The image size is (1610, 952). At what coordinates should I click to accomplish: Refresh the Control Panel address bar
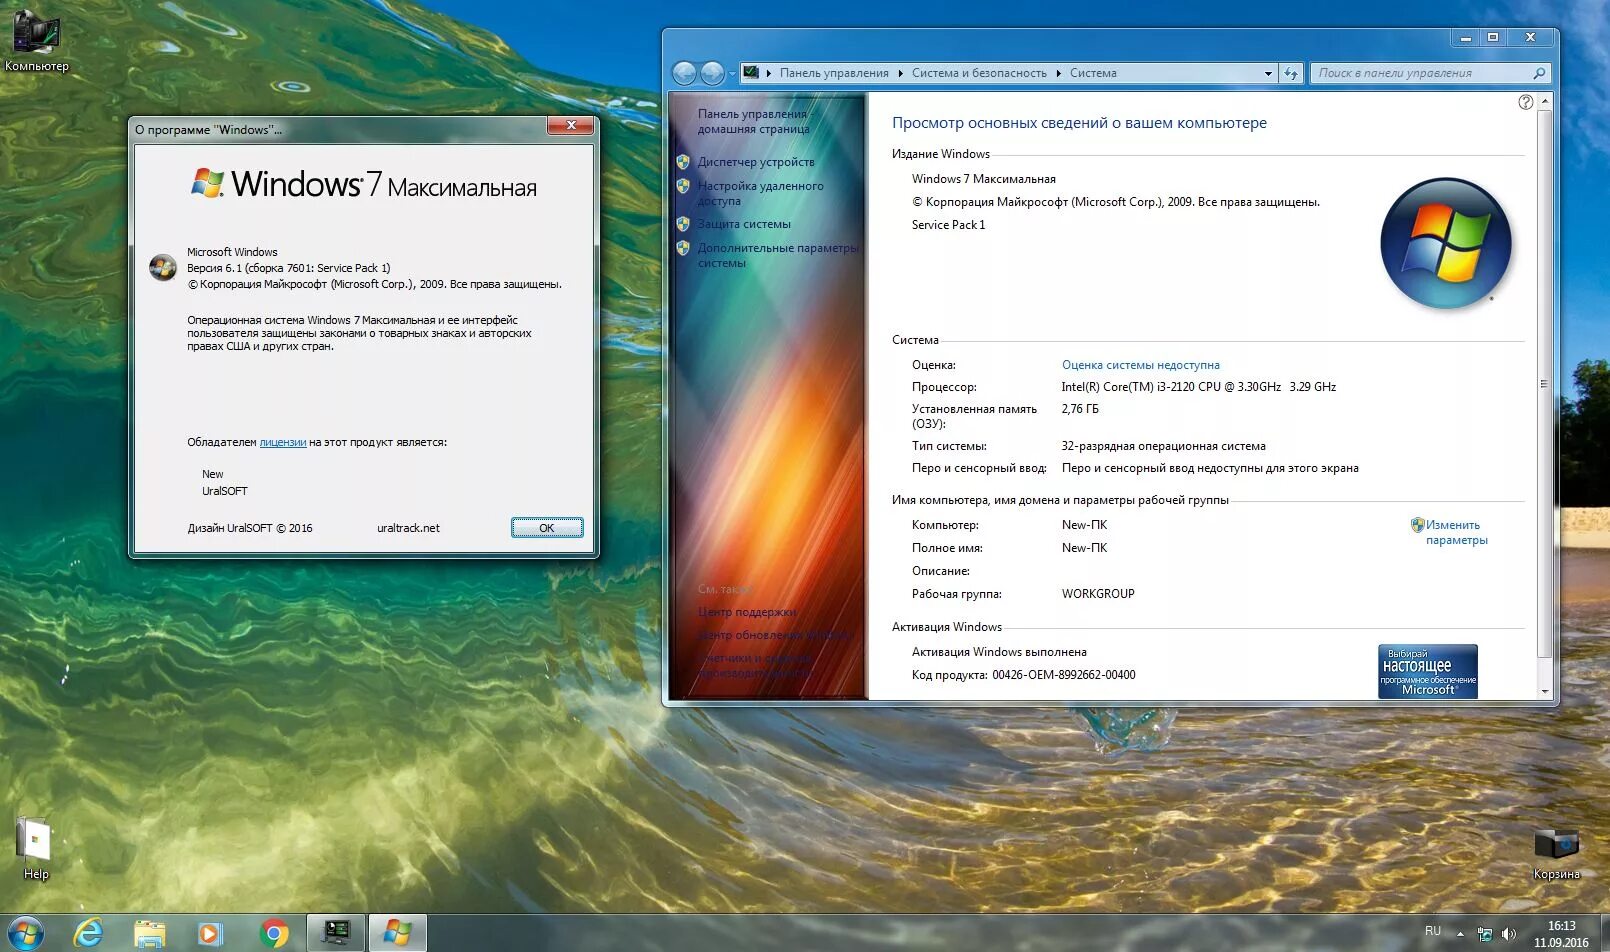click(x=1291, y=73)
